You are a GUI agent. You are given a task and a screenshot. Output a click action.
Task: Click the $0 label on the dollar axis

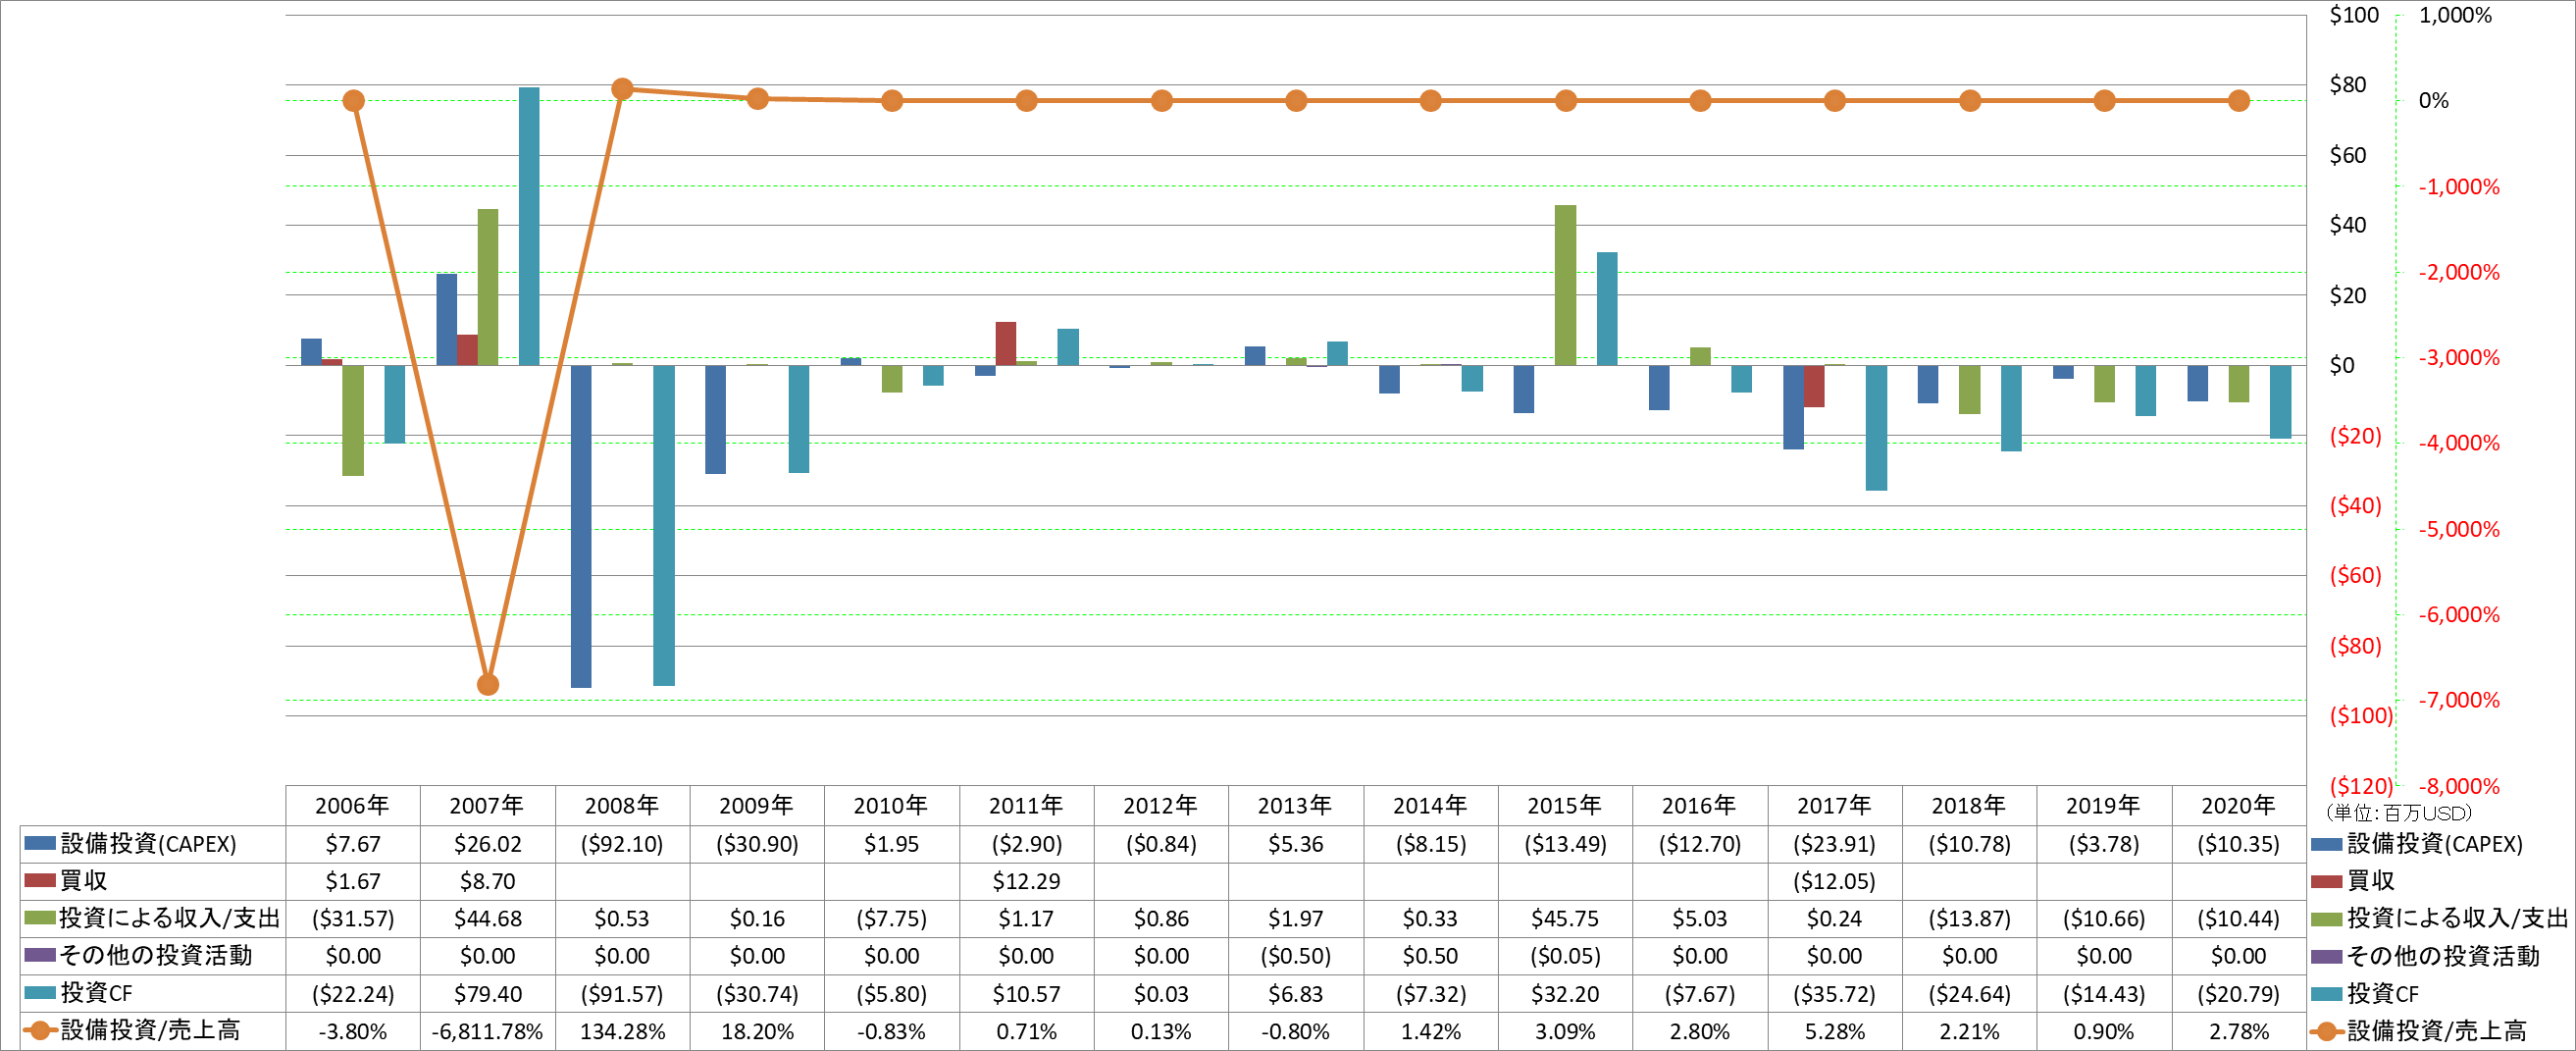pyautogui.click(x=2342, y=365)
